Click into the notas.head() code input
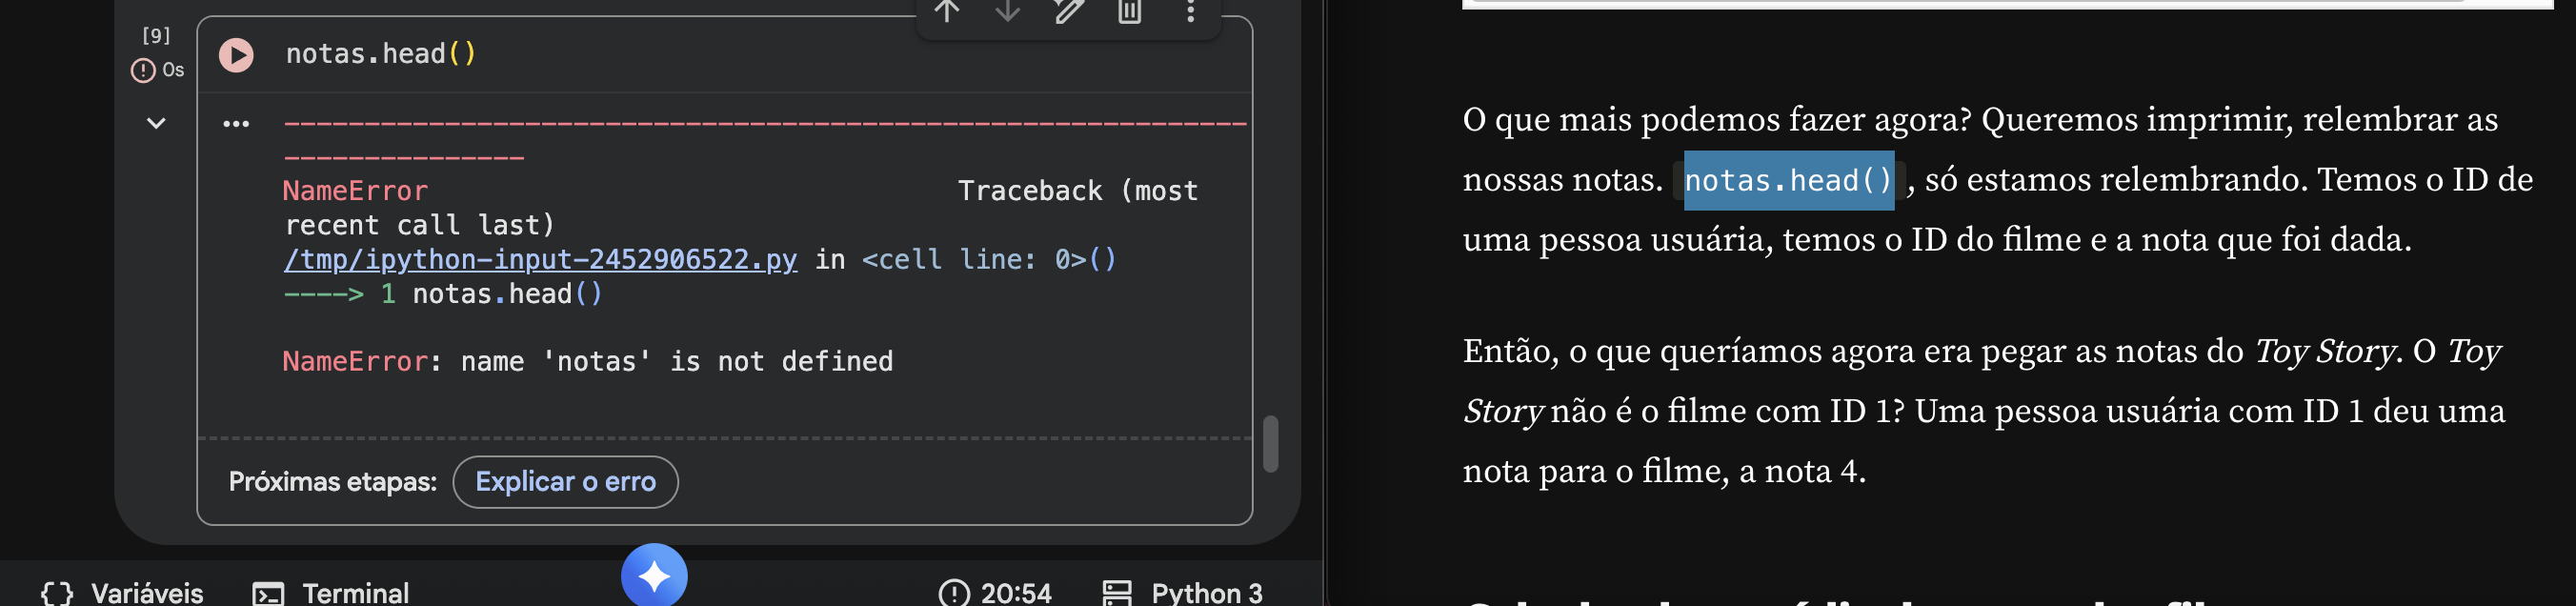 [x=760, y=54]
